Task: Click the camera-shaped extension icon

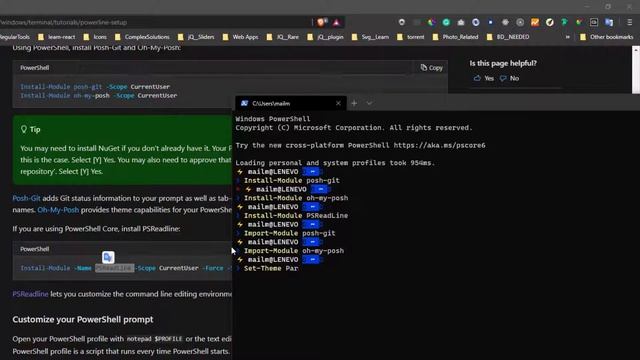Action: [461, 22]
